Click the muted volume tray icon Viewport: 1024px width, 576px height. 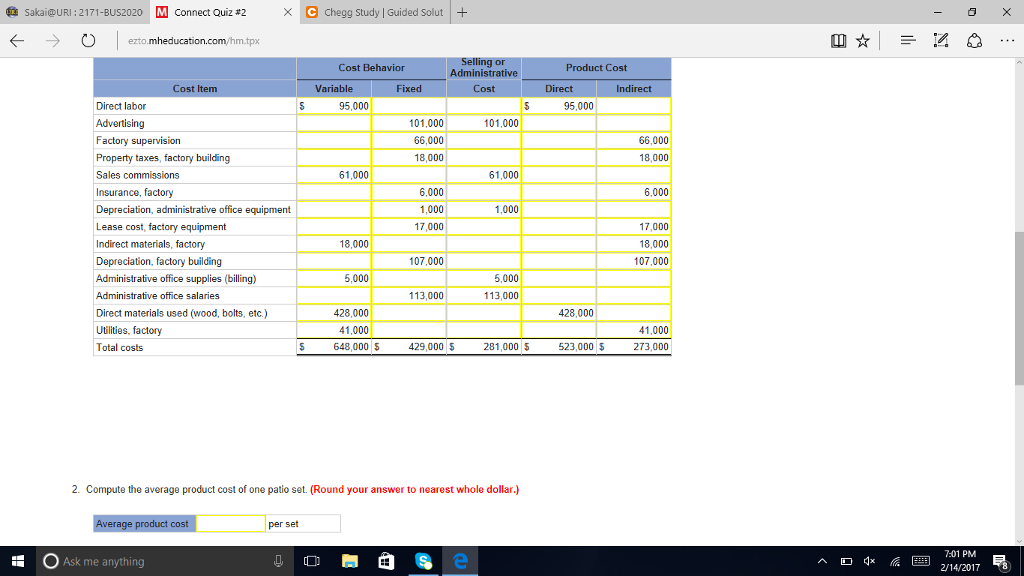(x=869, y=561)
